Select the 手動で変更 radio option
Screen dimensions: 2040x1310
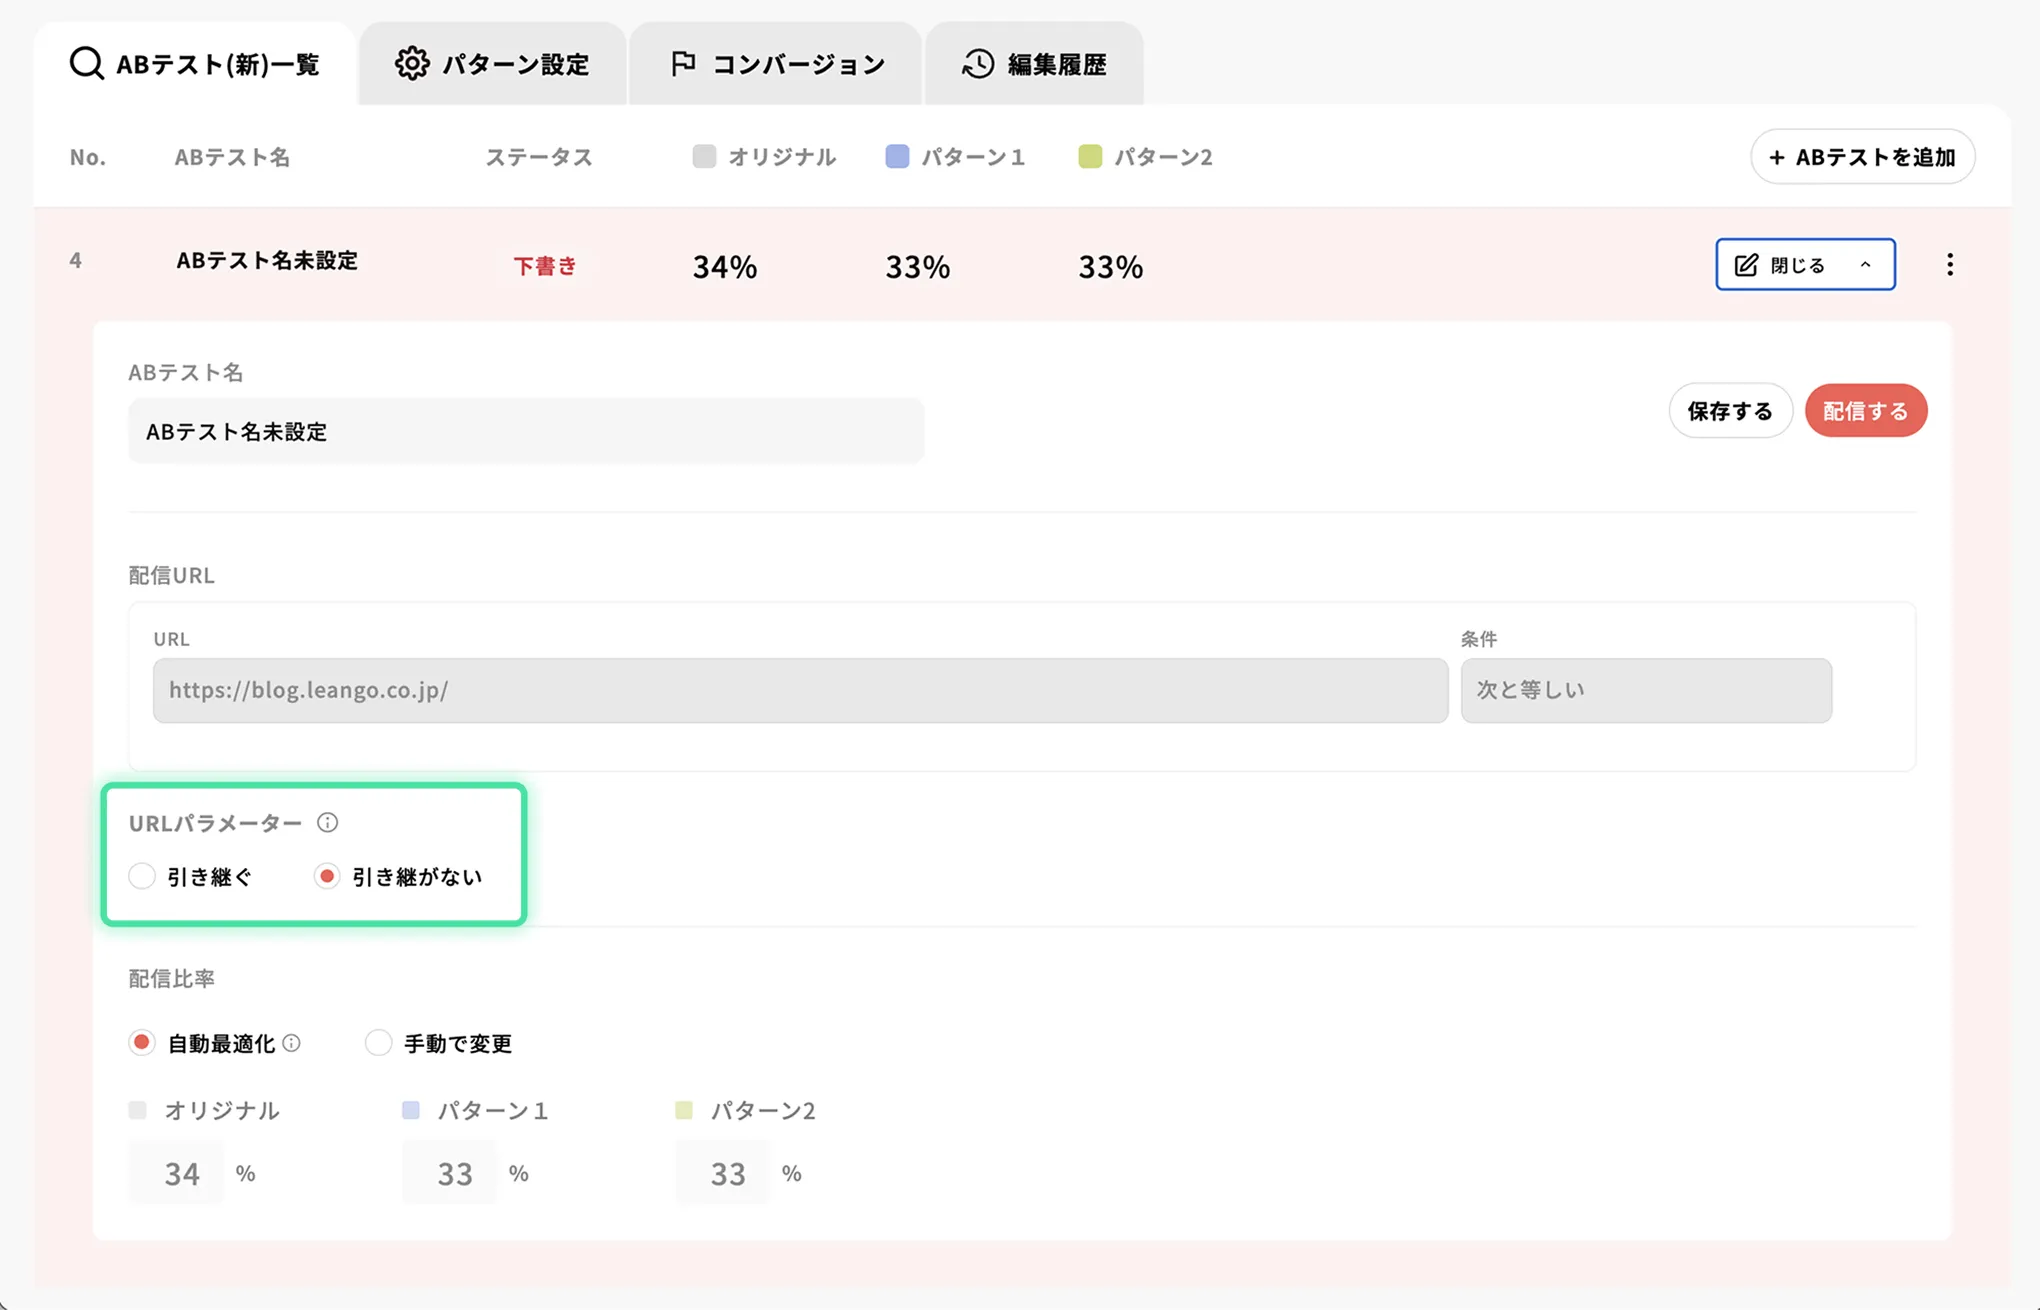(378, 1043)
